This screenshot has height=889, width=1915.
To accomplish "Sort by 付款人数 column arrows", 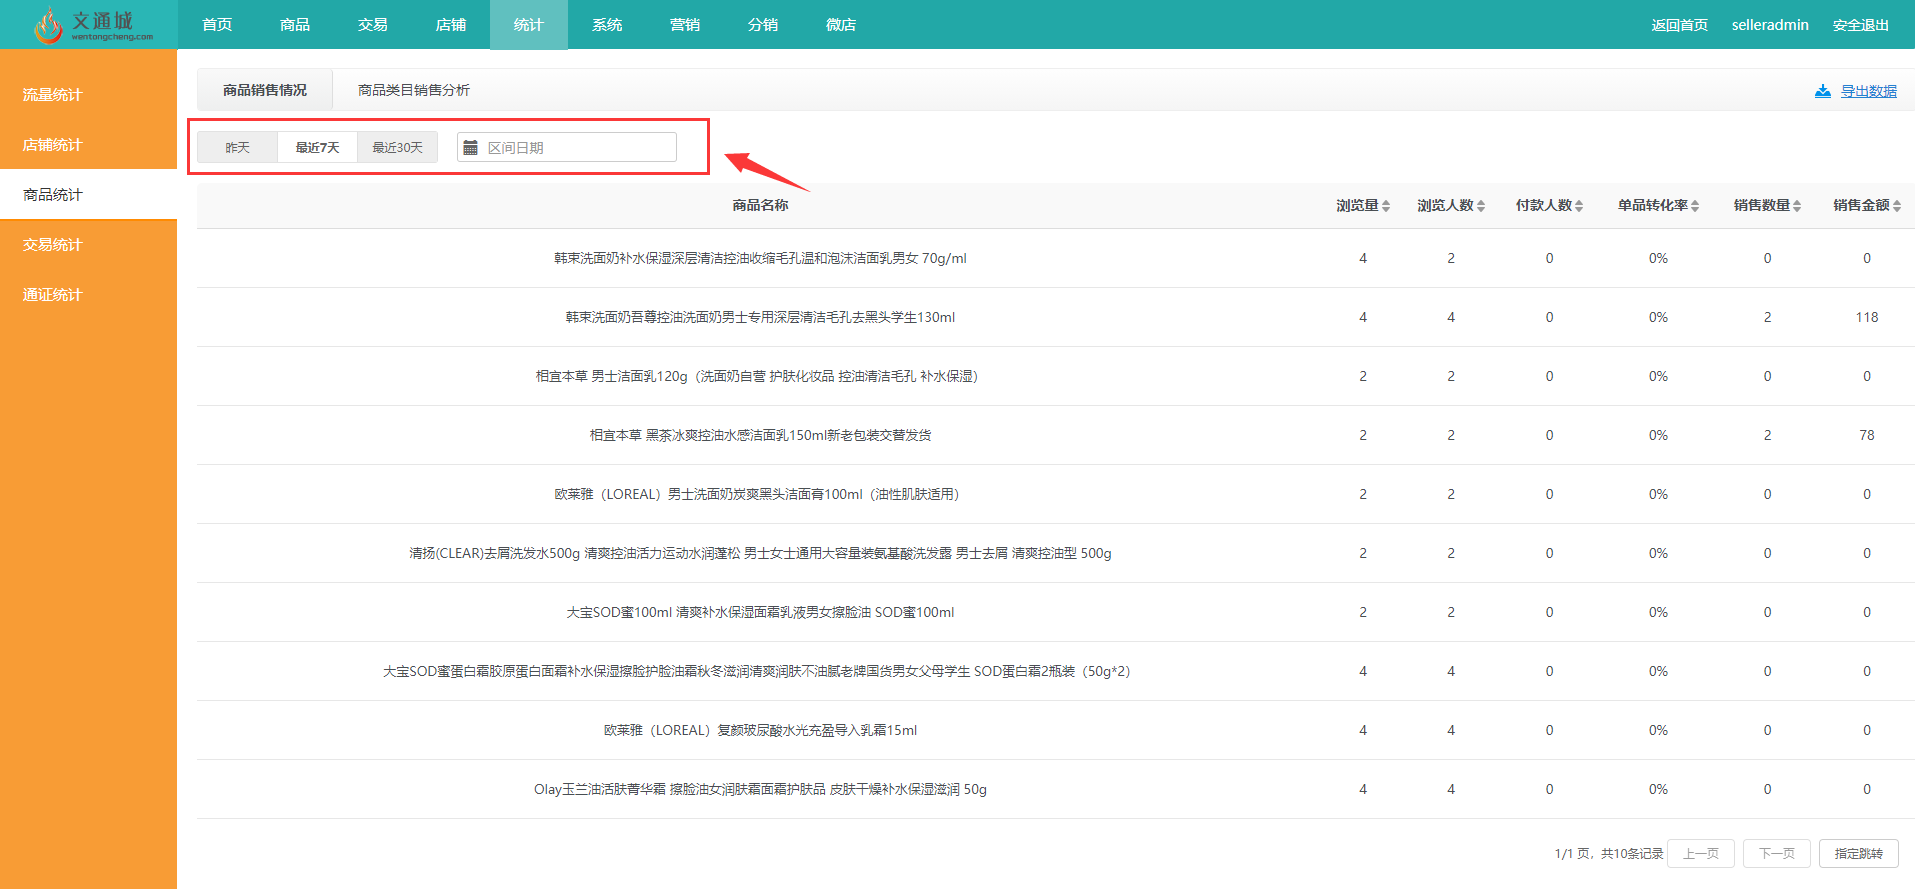I will [1579, 206].
